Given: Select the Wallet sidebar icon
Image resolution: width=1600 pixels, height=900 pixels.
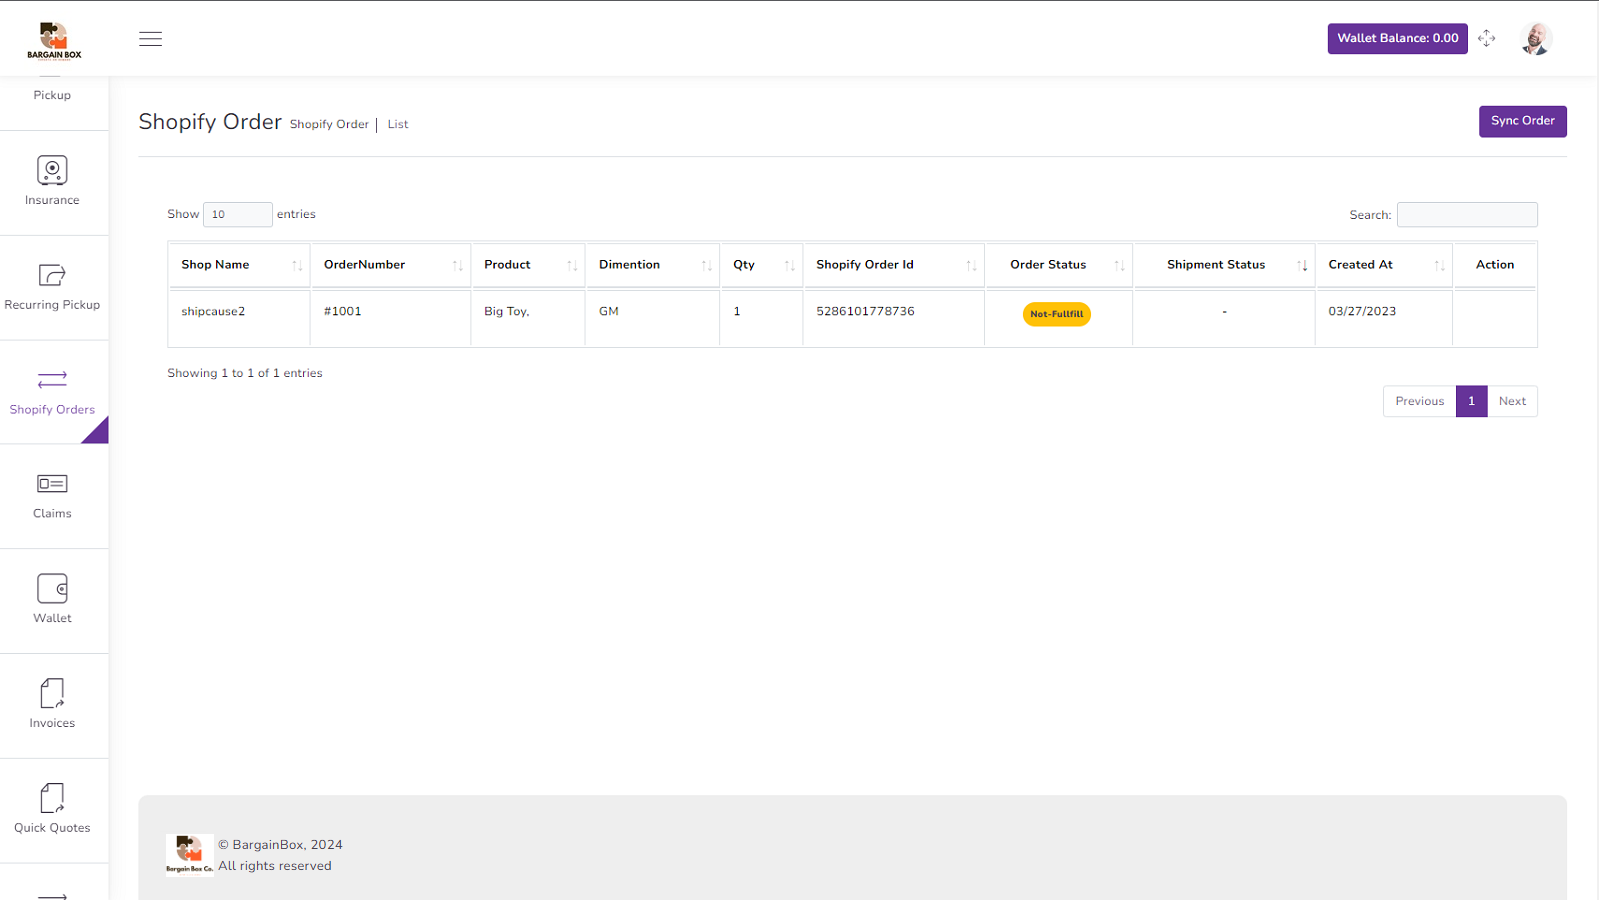Looking at the screenshot, I should tap(51, 589).
